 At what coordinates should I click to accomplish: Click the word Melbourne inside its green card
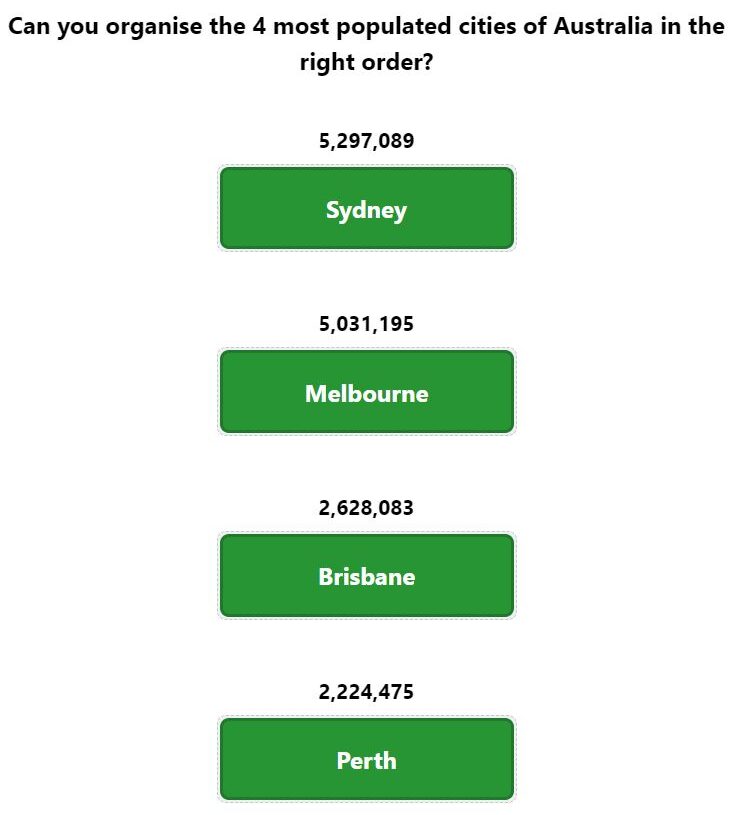tap(367, 393)
